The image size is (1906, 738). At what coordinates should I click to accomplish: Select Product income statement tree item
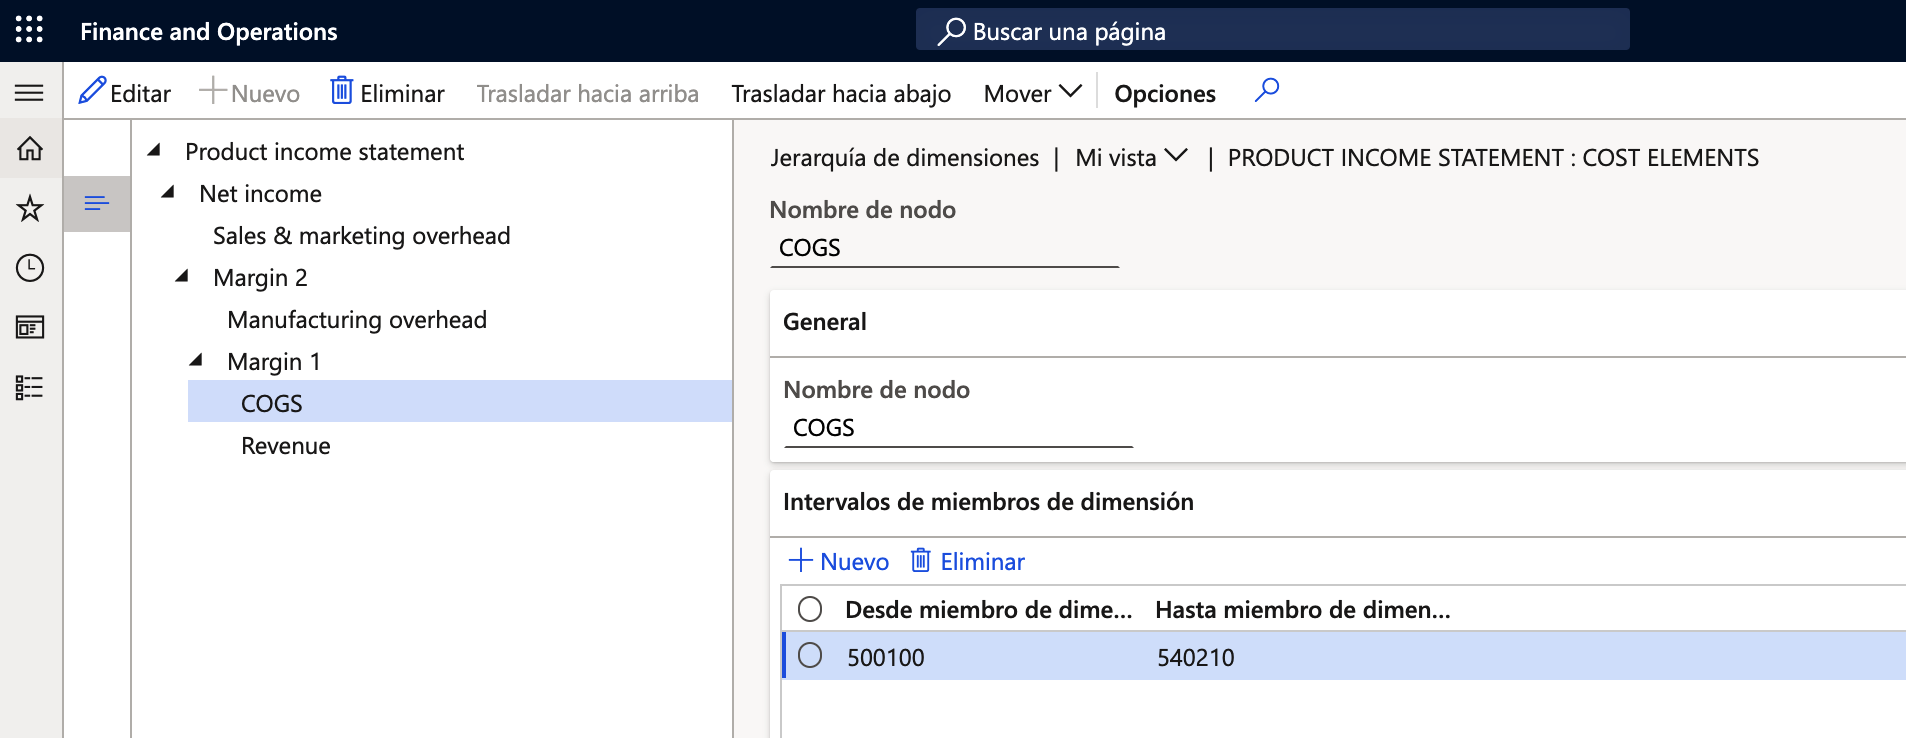point(324,152)
